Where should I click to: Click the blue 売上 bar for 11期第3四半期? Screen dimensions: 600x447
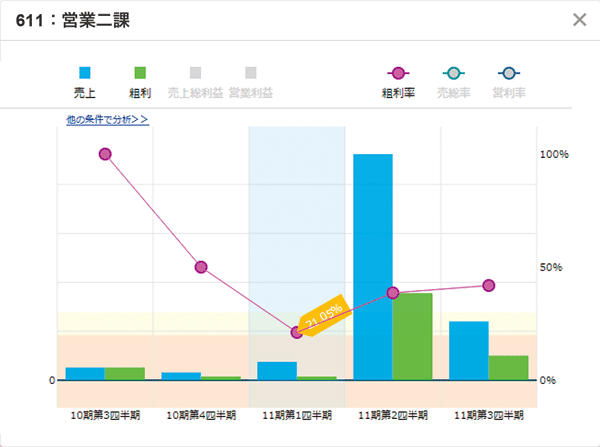tap(469, 350)
